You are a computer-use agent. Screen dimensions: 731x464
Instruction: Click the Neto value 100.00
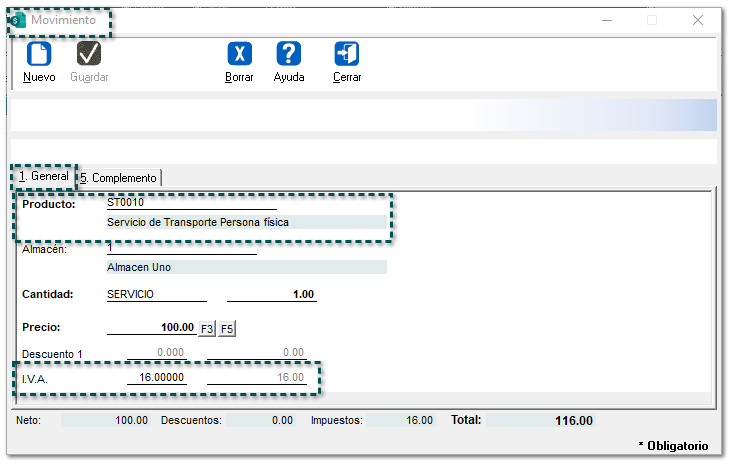105,420
